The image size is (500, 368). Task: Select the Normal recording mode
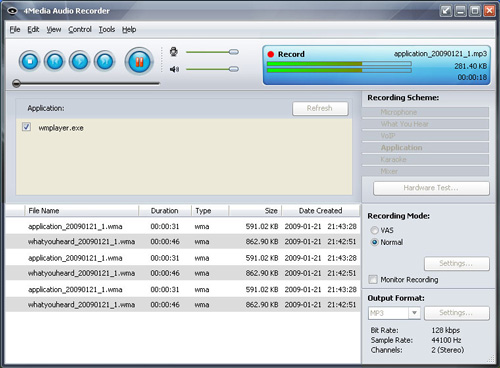375,242
